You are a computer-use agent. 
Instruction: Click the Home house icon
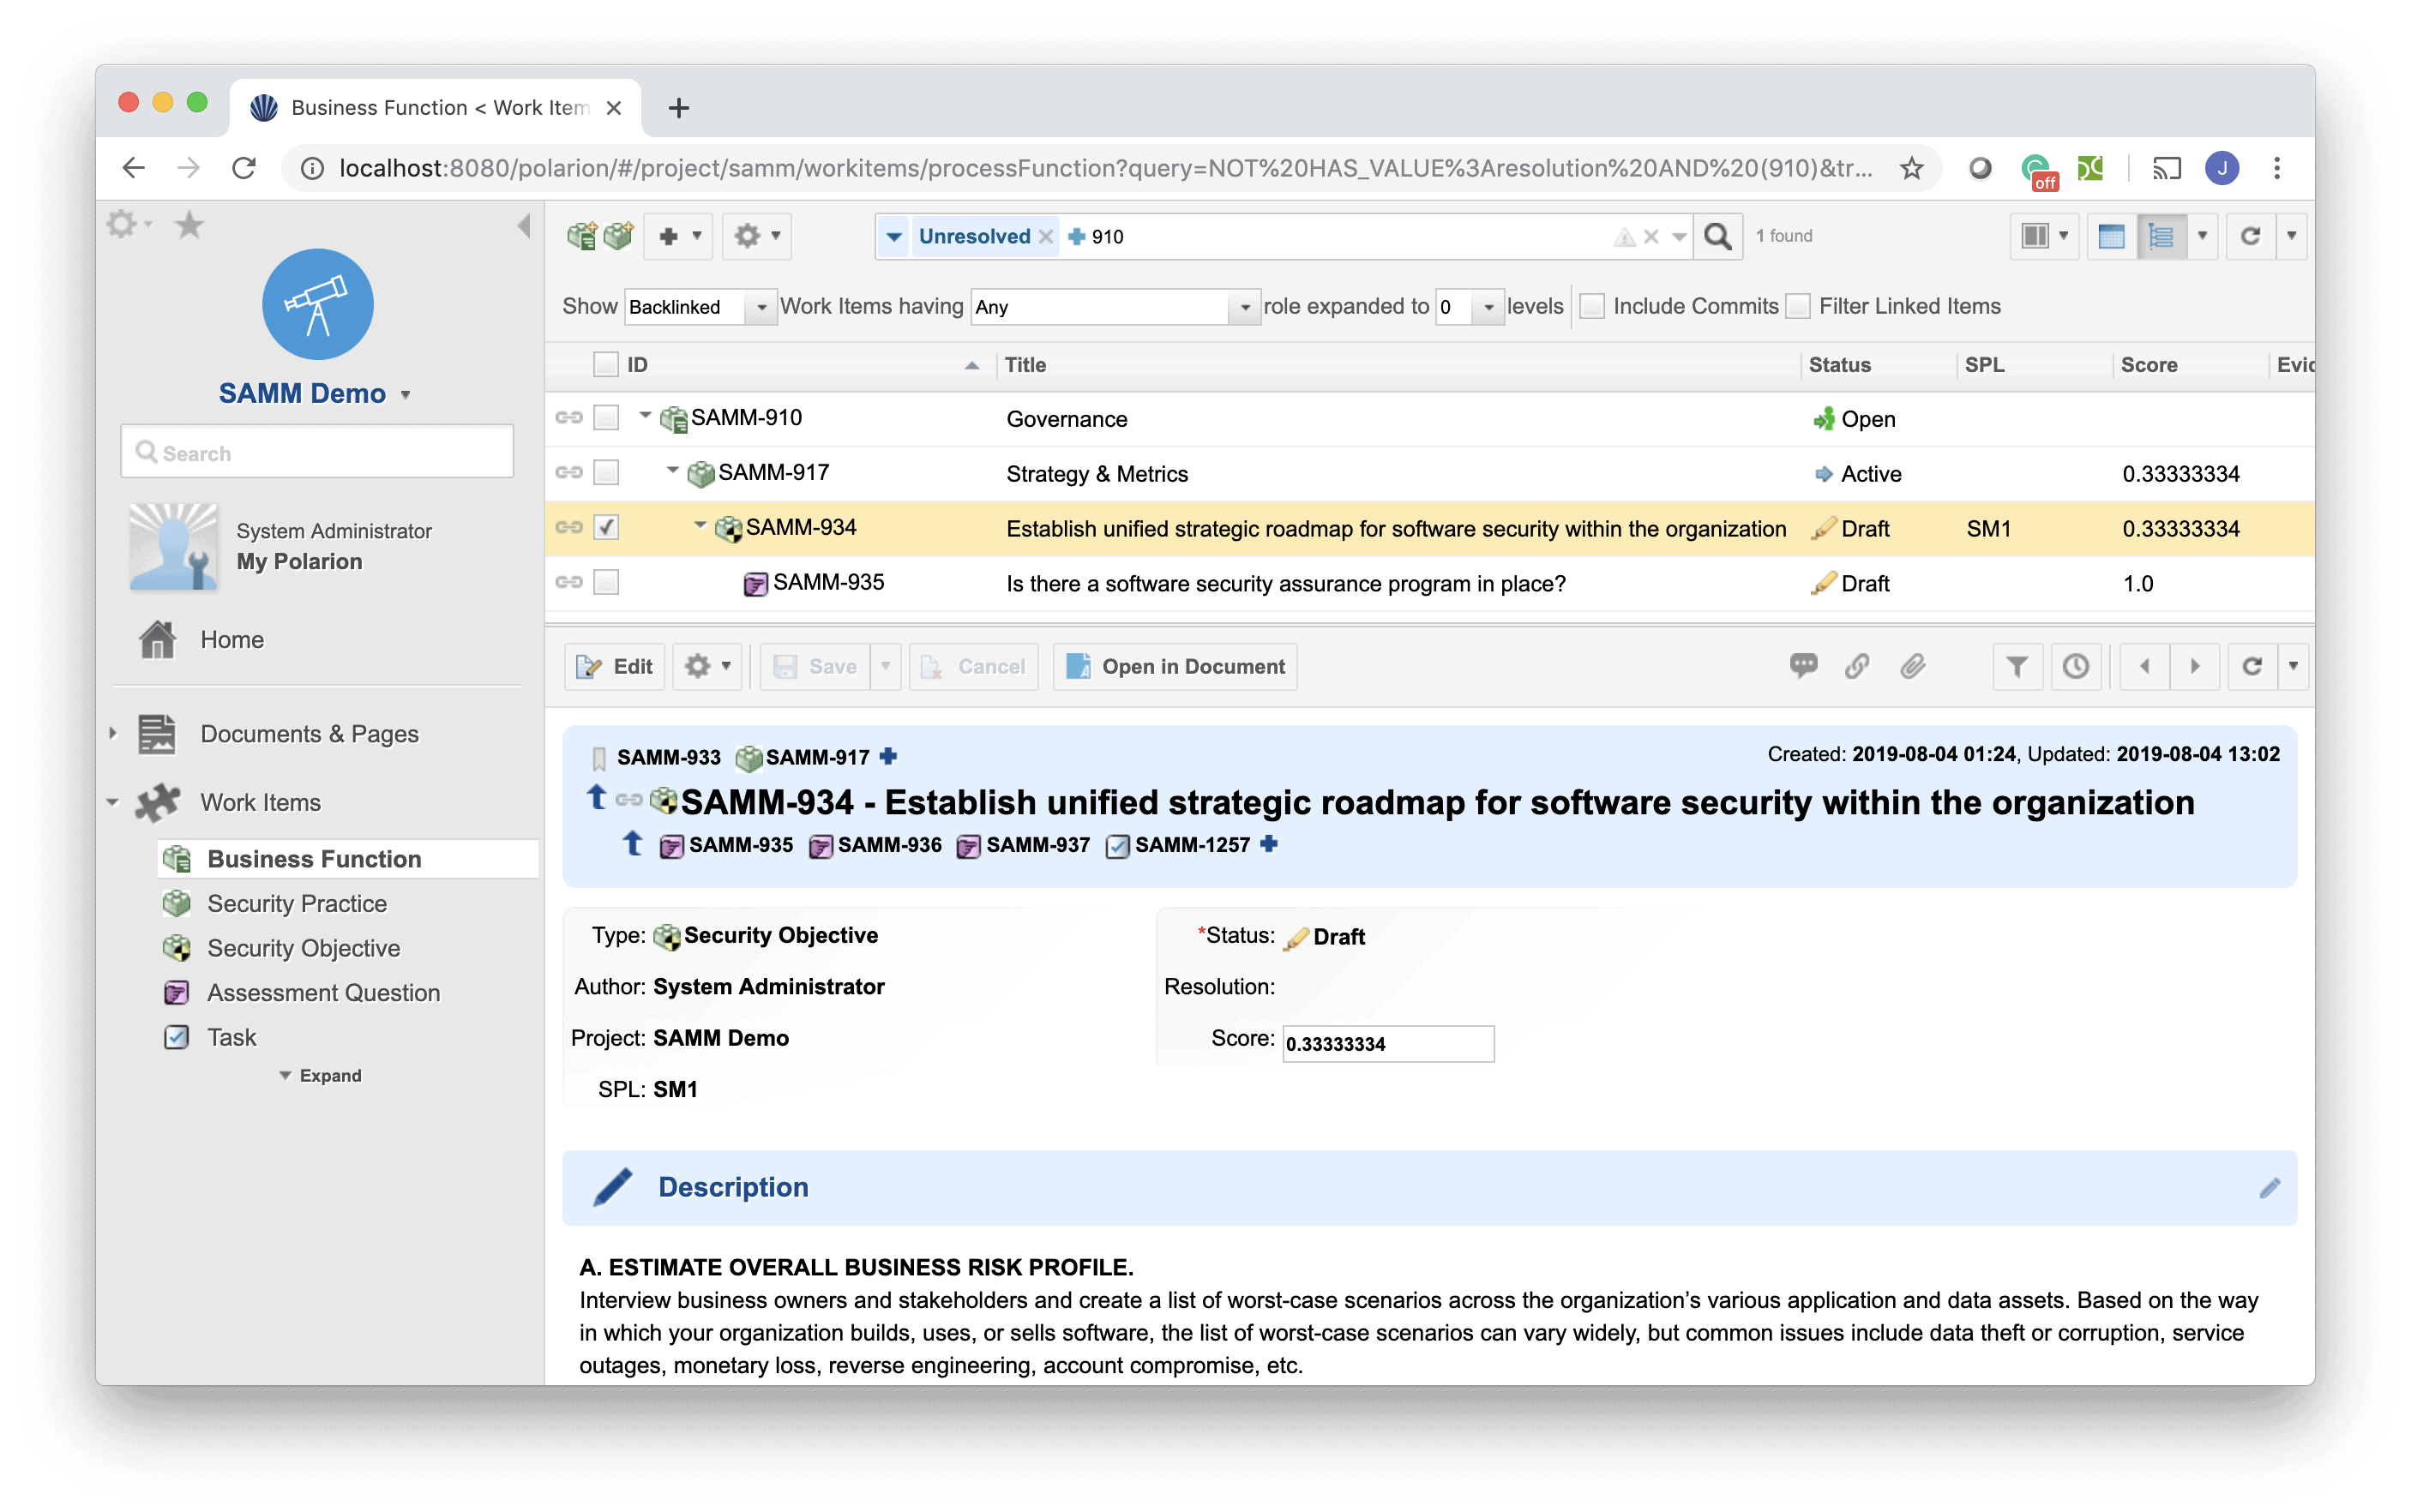tap(157, 639)
